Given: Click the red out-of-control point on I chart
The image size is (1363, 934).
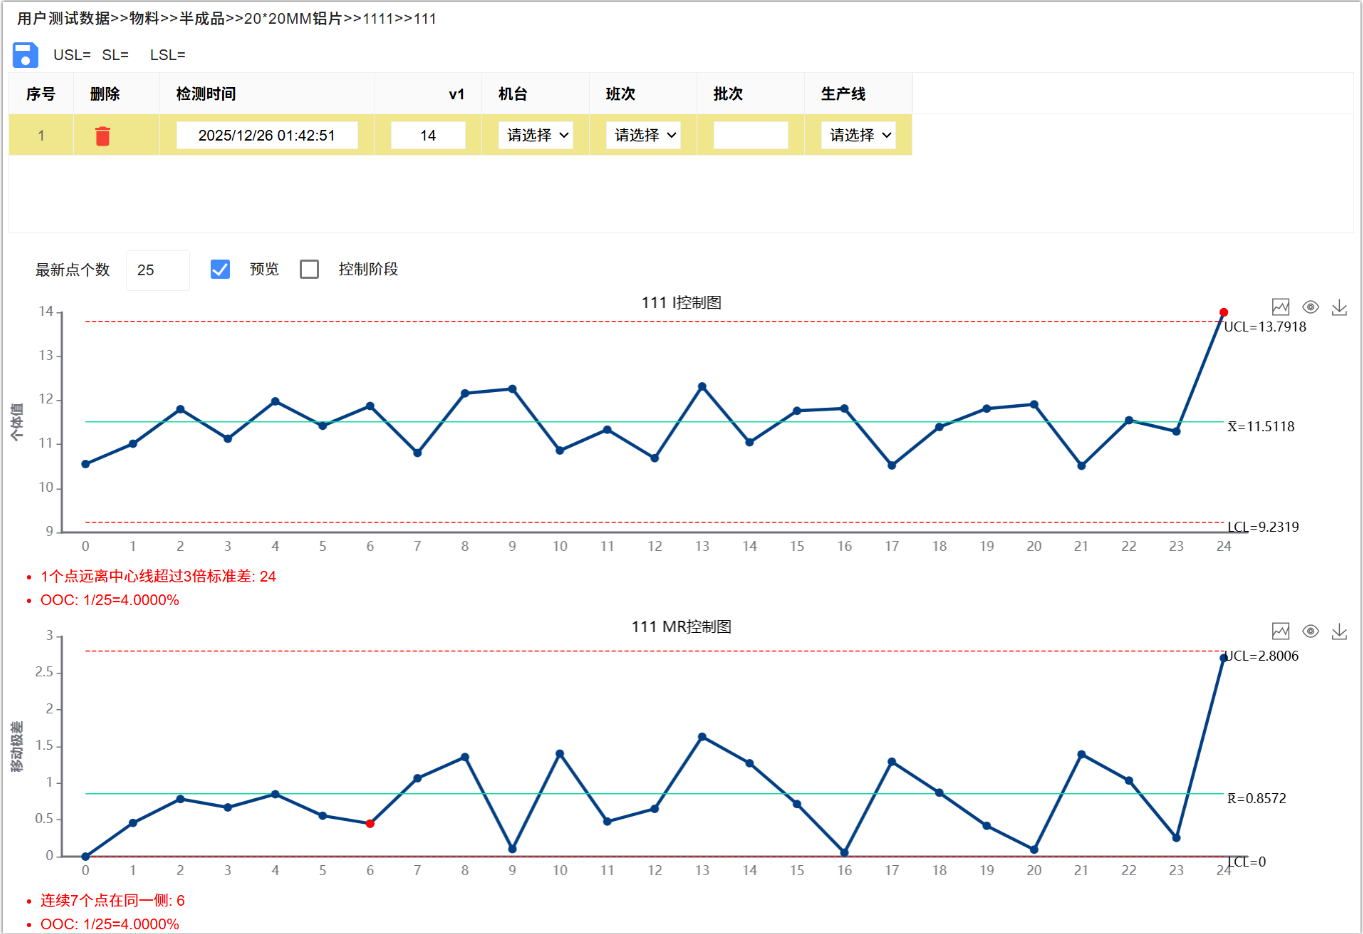Looking at the screenshot, I should (1223, 313).
